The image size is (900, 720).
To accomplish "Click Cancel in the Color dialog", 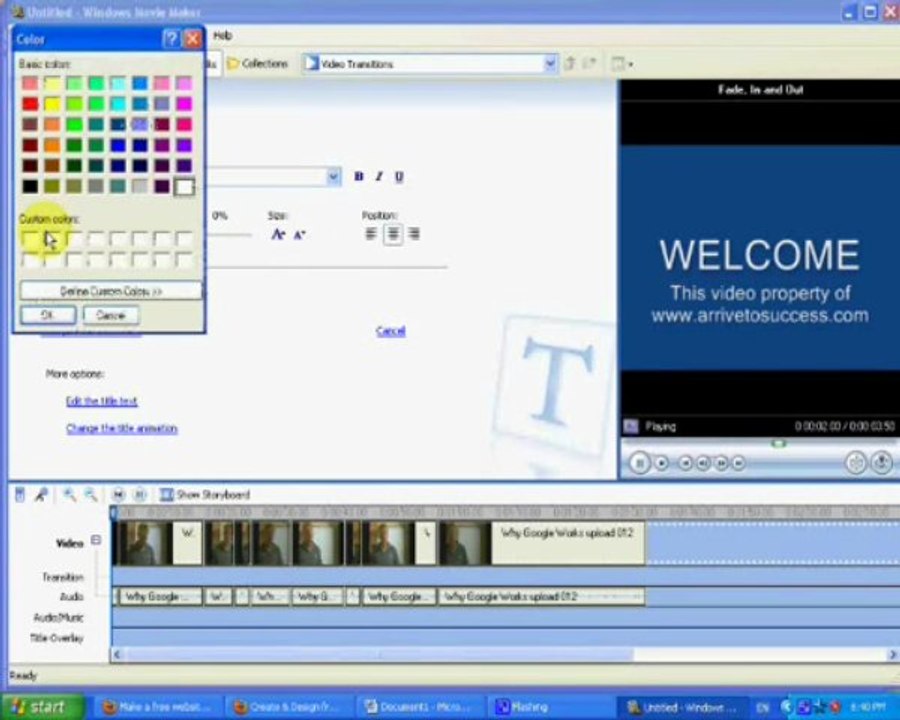I will (x=110, y=315).
